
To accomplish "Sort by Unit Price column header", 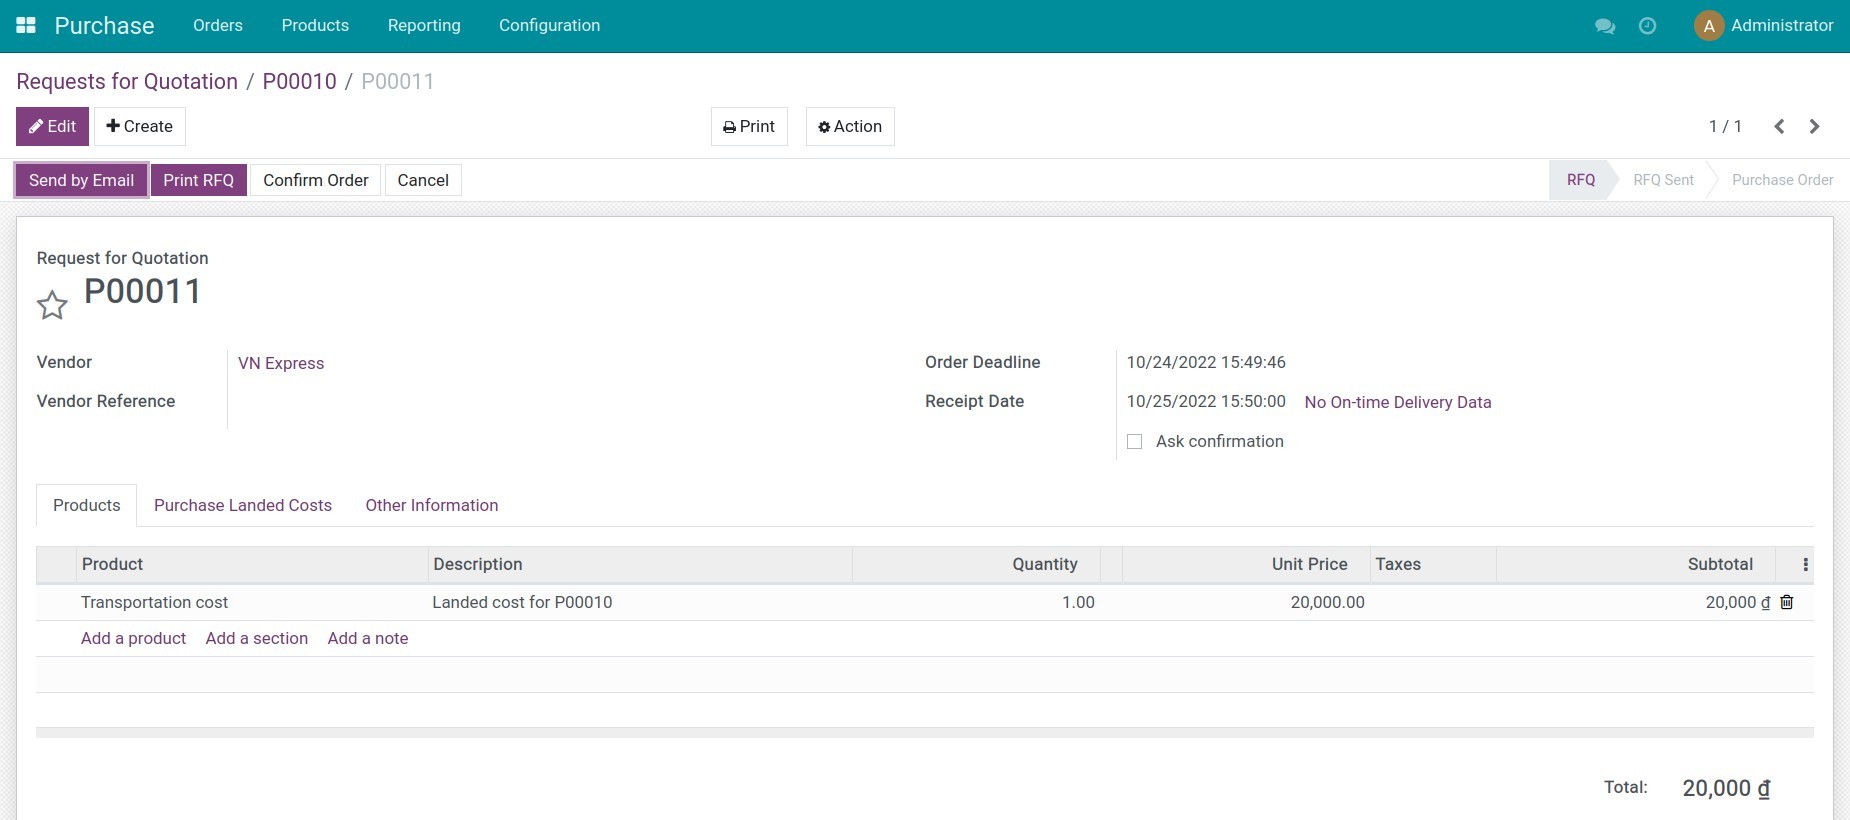I will (1246, 564).
